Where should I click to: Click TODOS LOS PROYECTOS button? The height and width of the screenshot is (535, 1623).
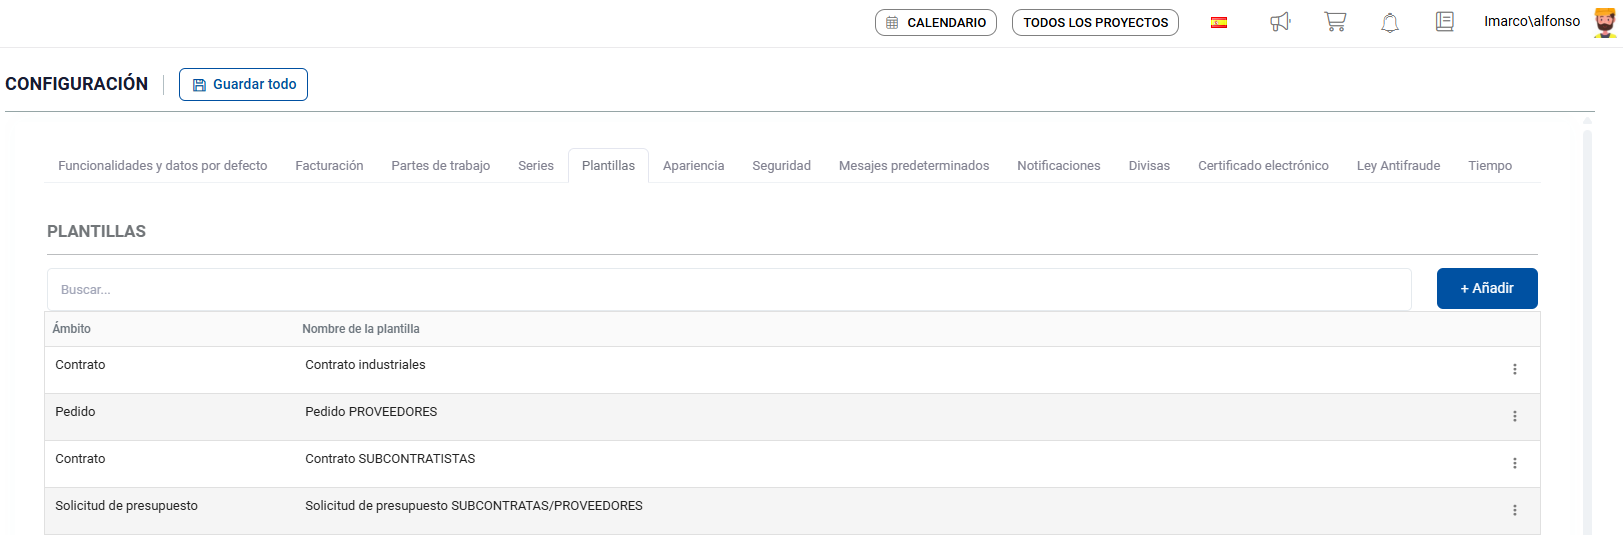click(1095, 22)
